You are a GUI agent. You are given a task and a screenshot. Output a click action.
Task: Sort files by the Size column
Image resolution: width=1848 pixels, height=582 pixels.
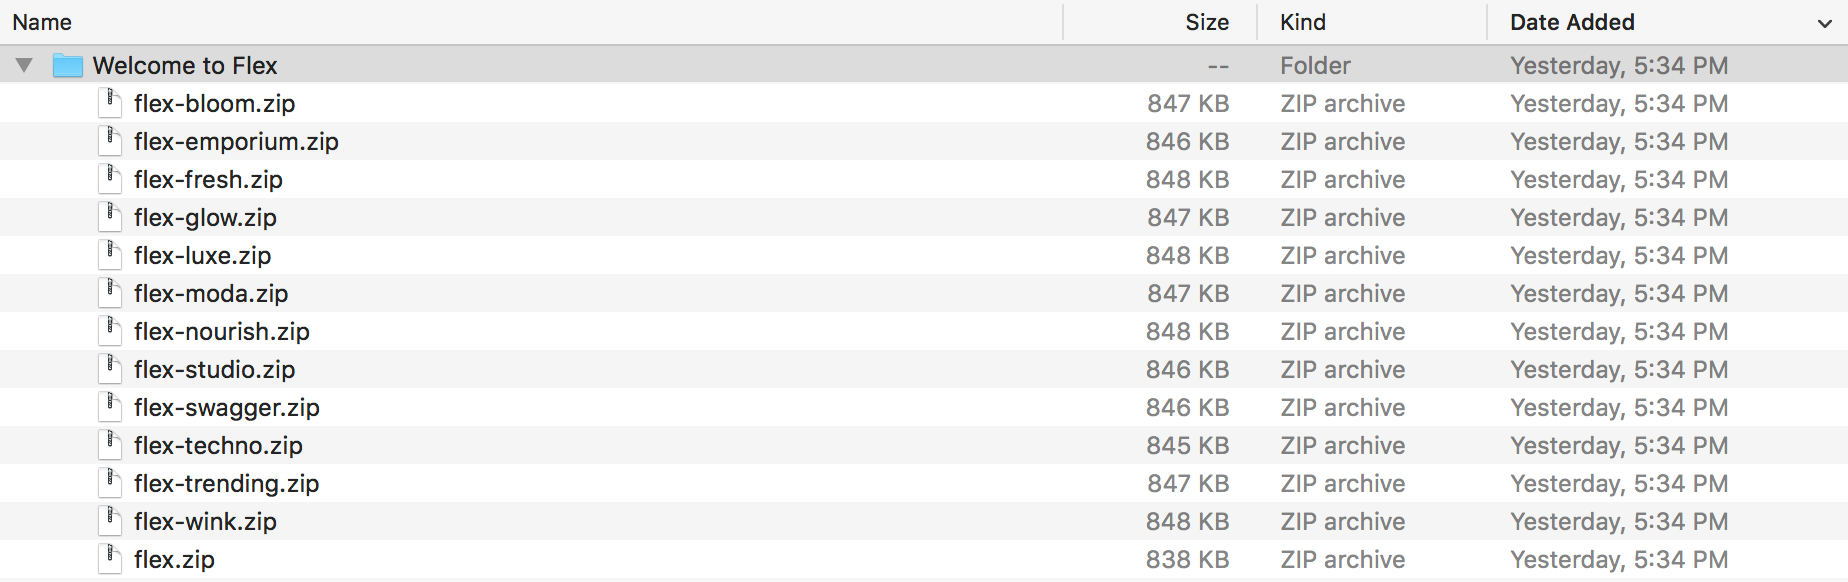1206,21
